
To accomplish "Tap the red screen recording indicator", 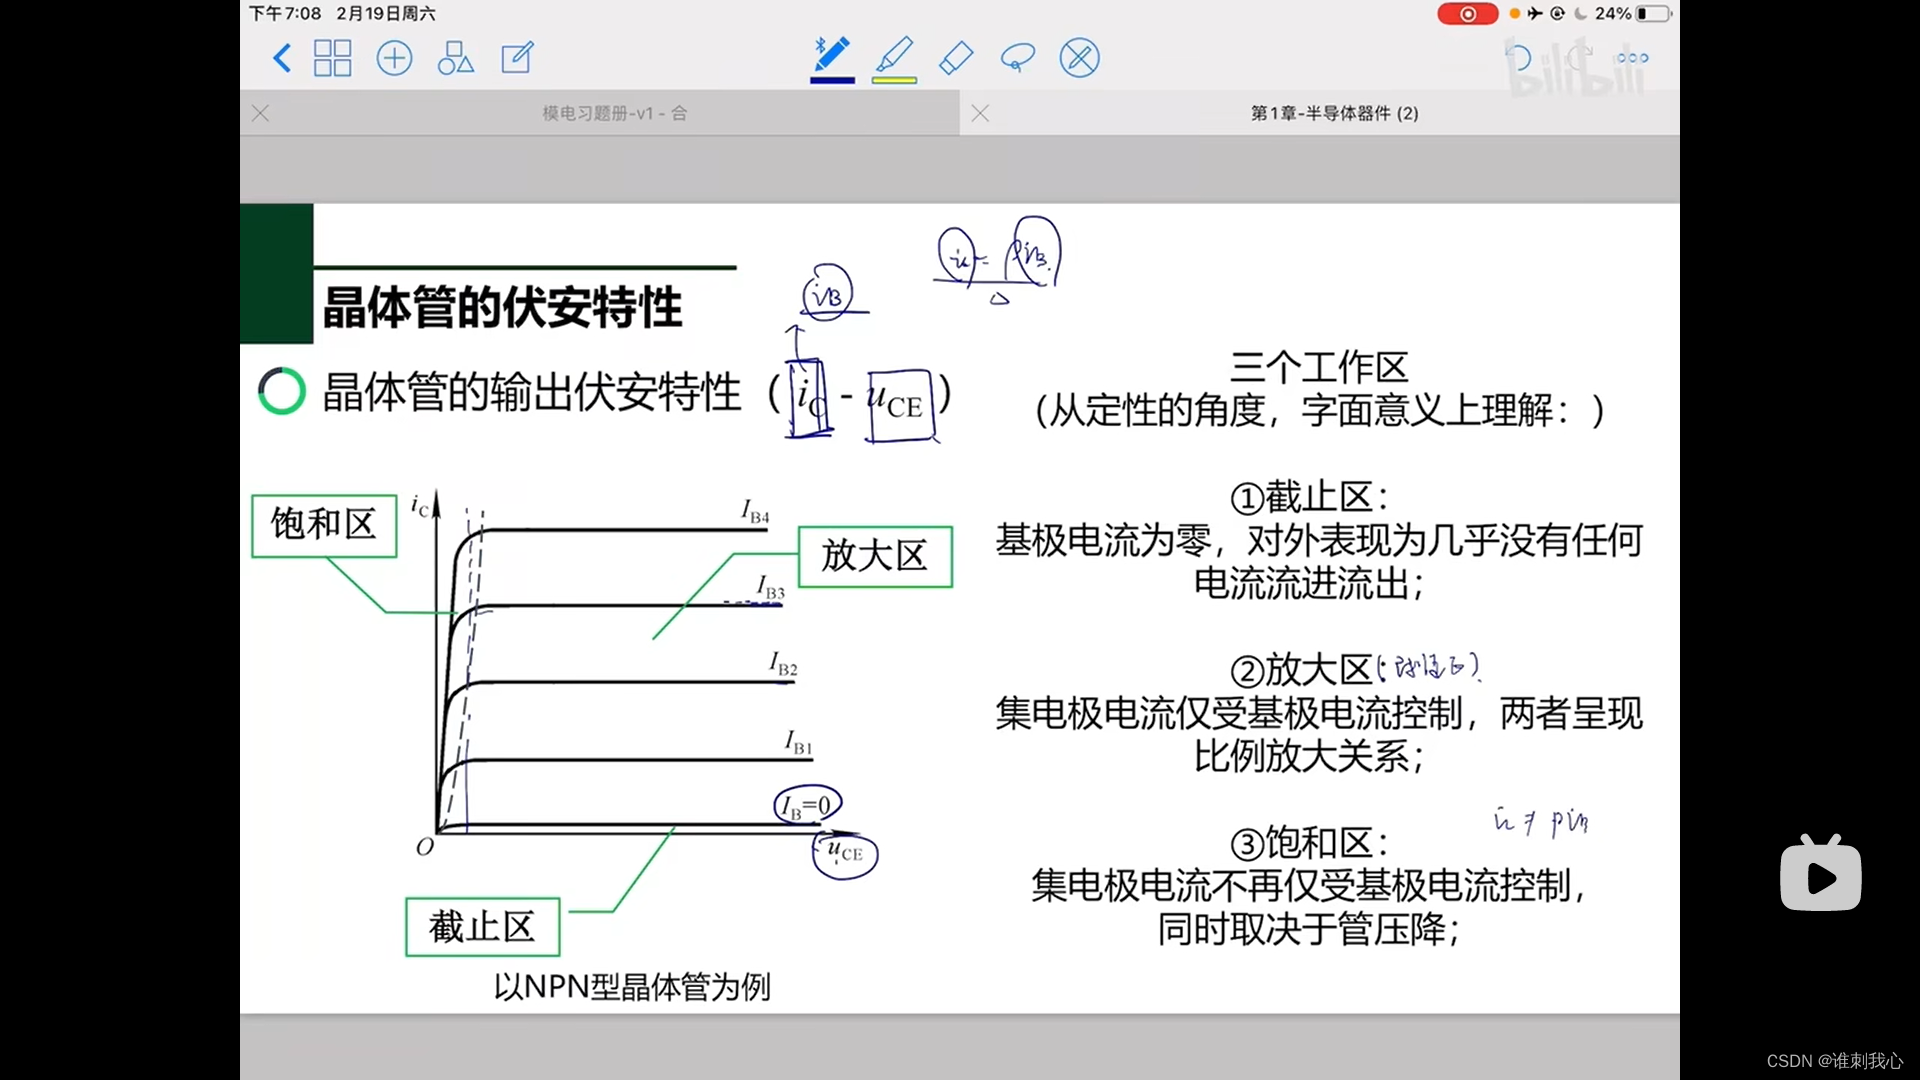I will [1467, 14].
